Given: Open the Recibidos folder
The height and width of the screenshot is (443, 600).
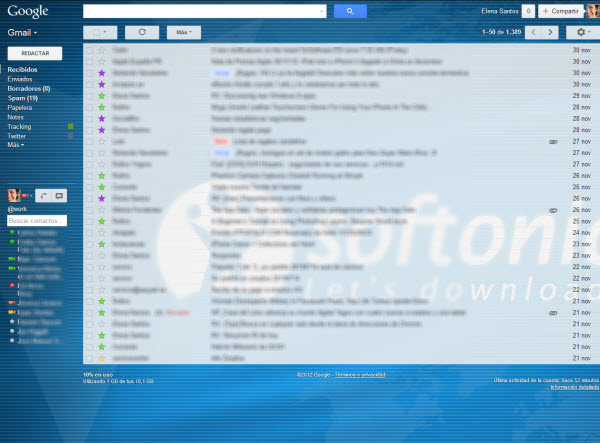Looking at the screenshot, I should (x=22, y=69).
